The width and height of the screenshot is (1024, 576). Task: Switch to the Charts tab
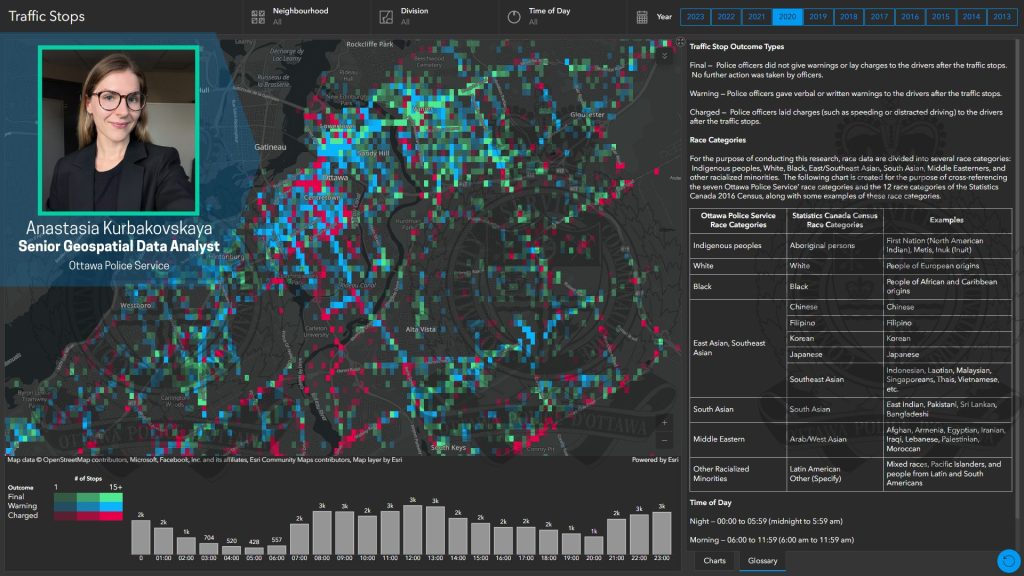point(714,561)
